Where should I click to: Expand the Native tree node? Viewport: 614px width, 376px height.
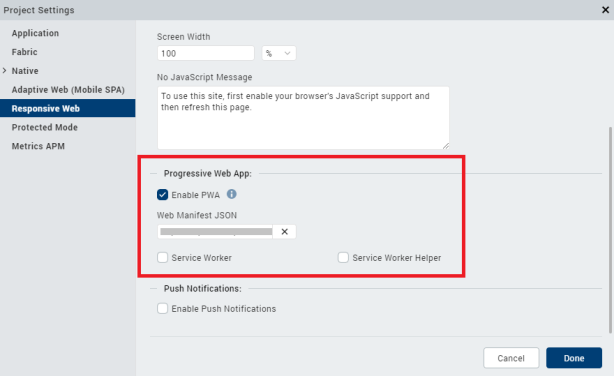coord(5,70)
